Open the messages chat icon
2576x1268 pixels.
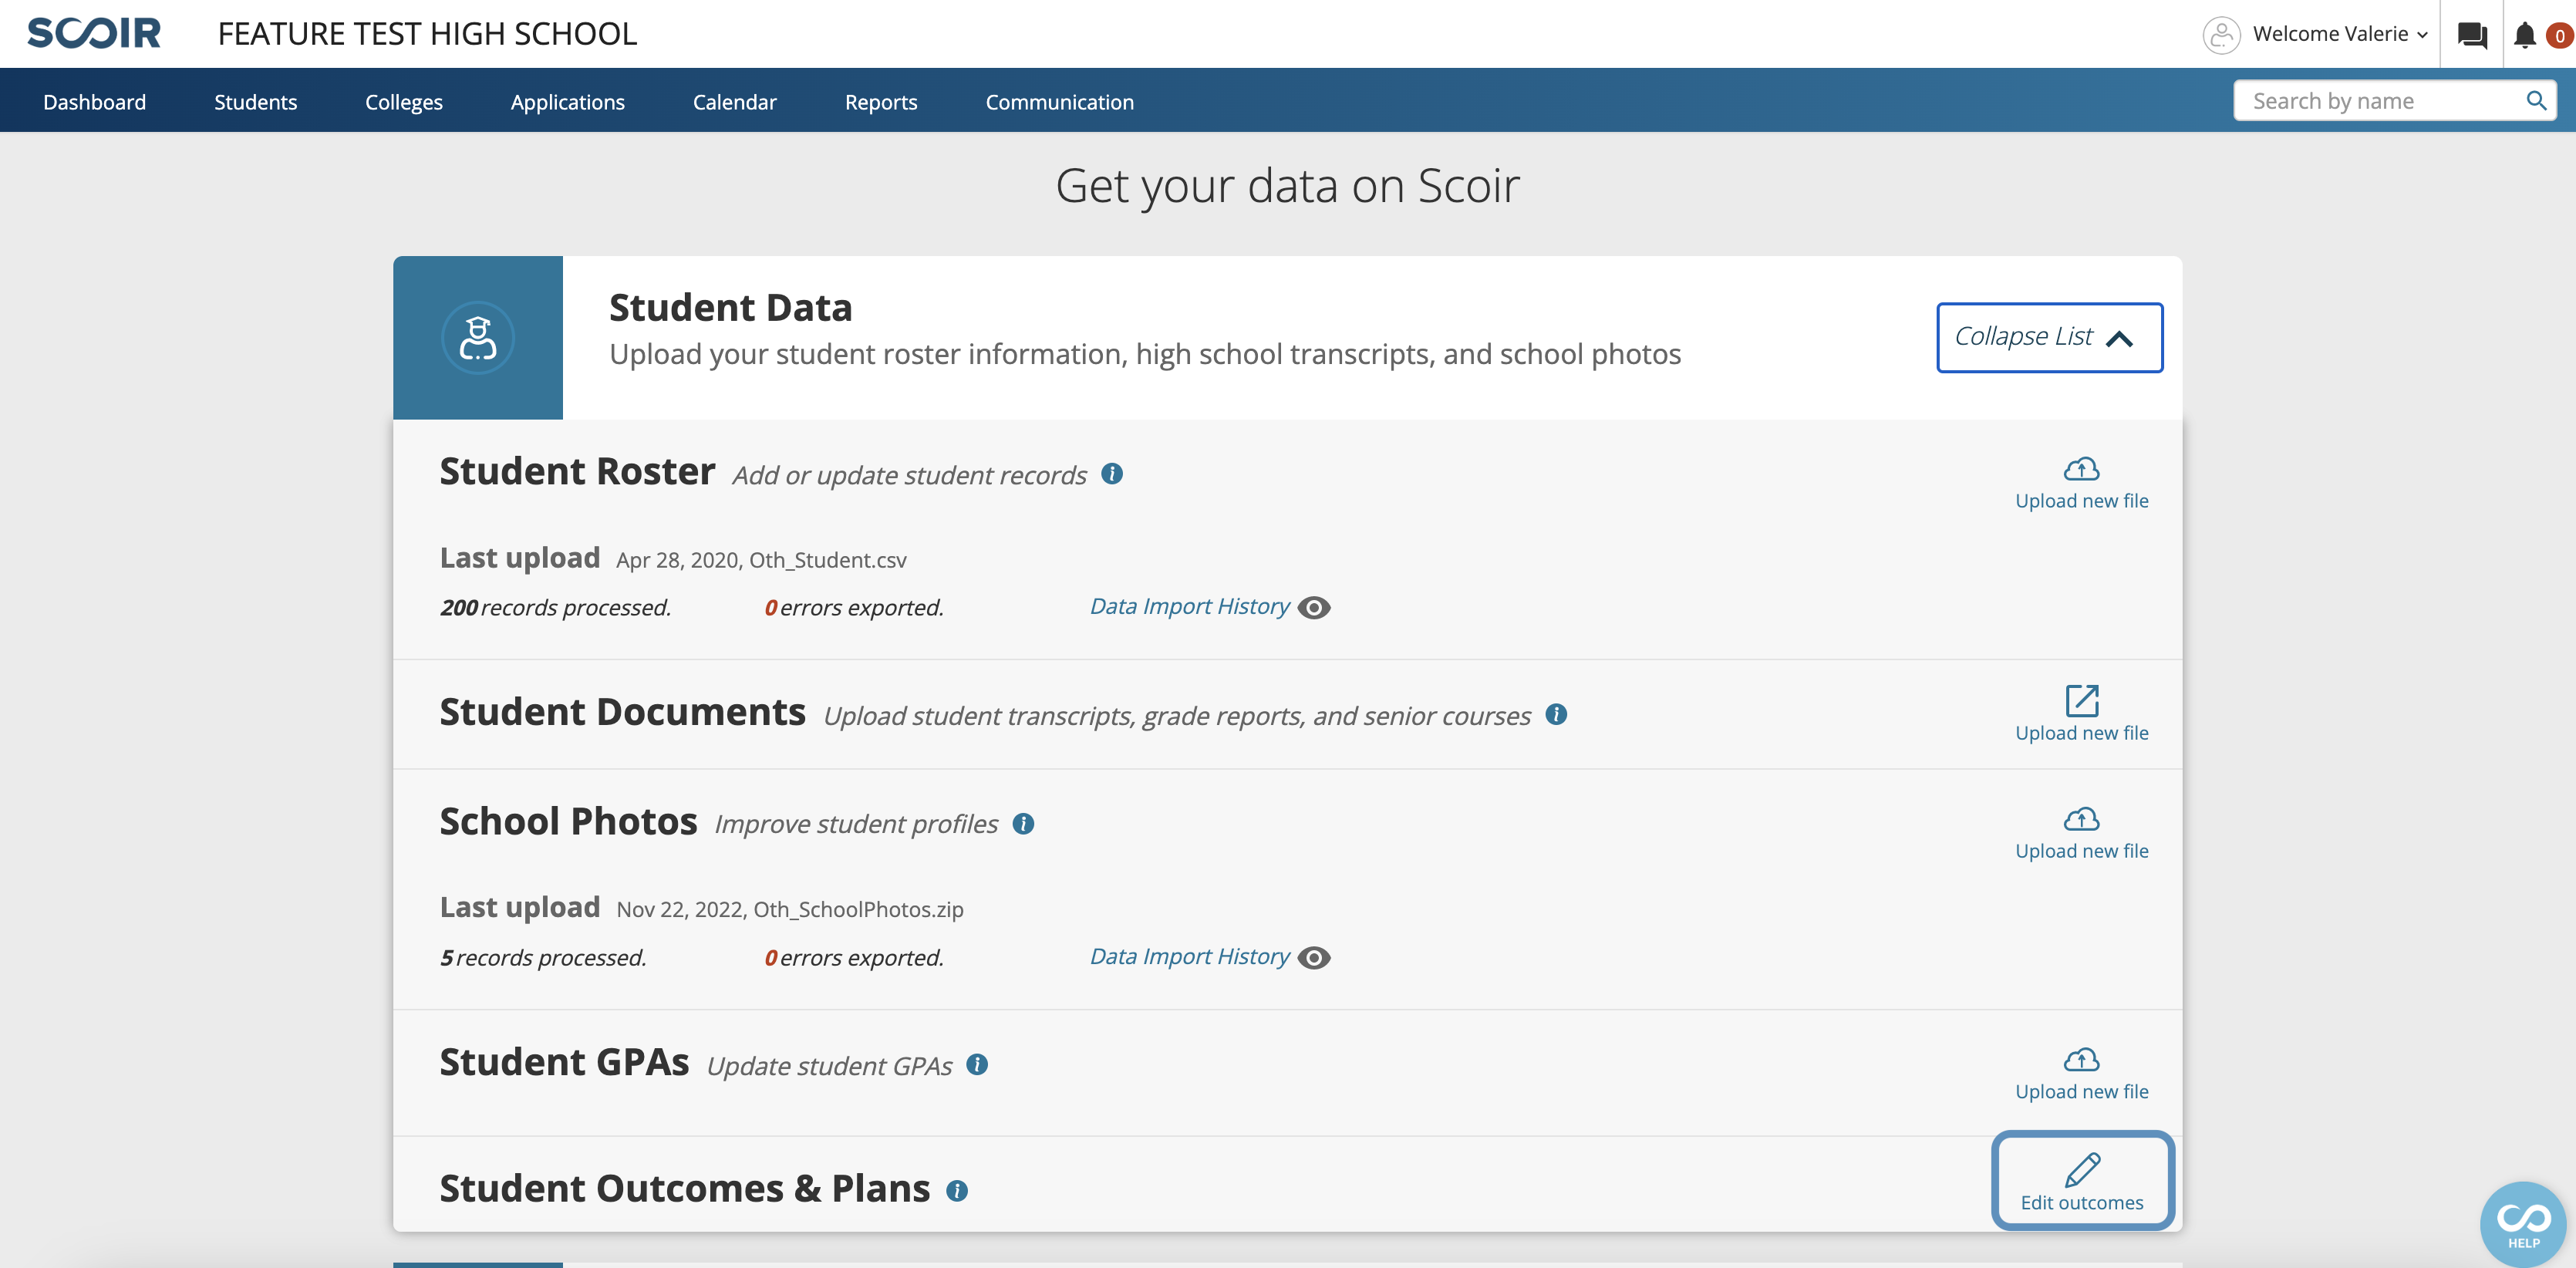[2472, 35]
